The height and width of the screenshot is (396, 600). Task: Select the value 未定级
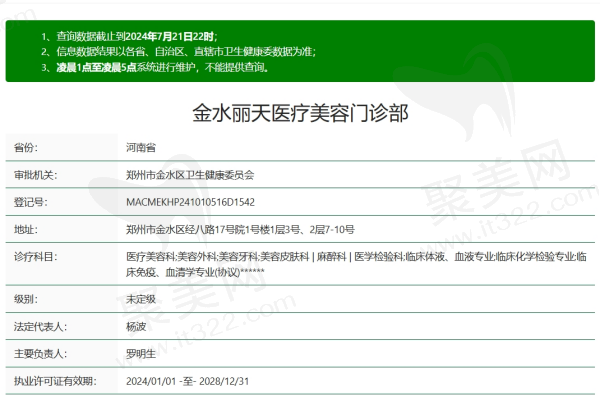(x=141, y=299)
